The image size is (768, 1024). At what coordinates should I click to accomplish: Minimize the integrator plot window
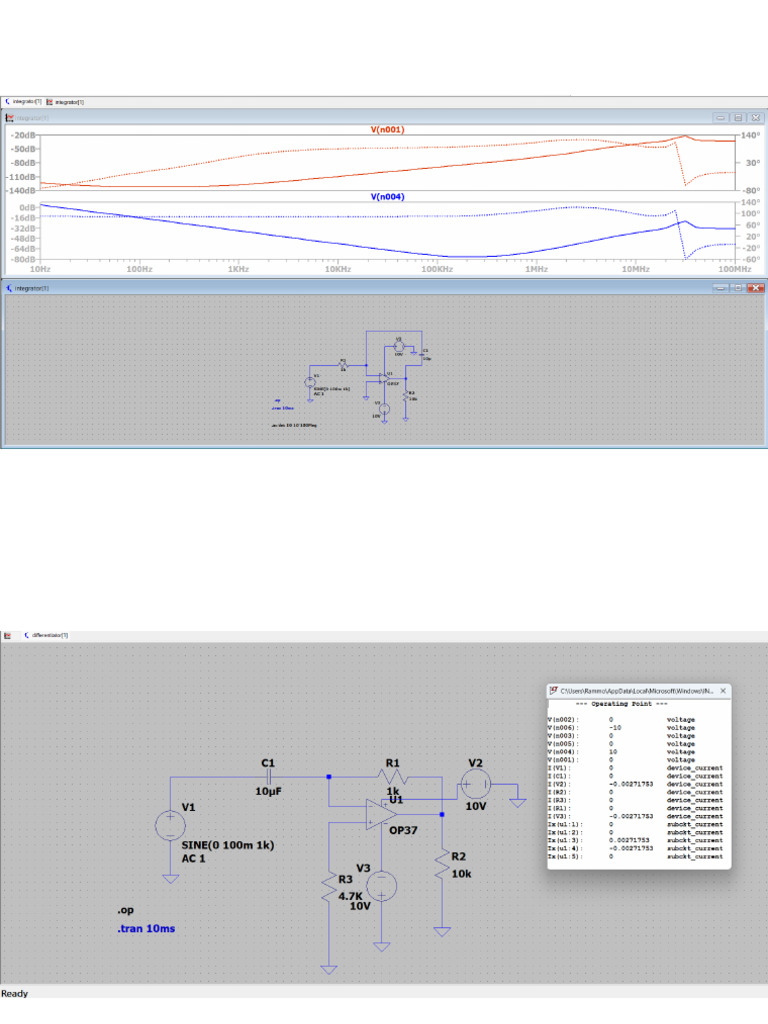coord(720,118)
